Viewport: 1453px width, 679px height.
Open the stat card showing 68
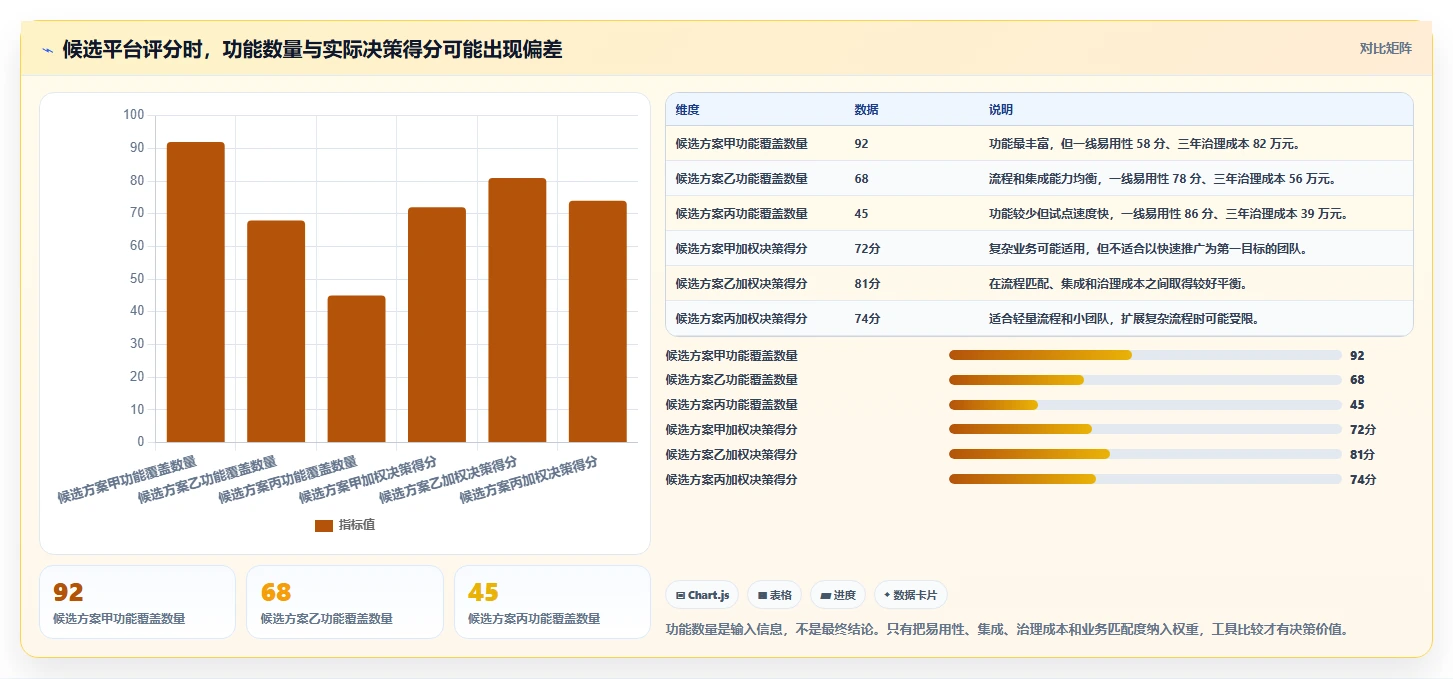click(x=345, y=602)
